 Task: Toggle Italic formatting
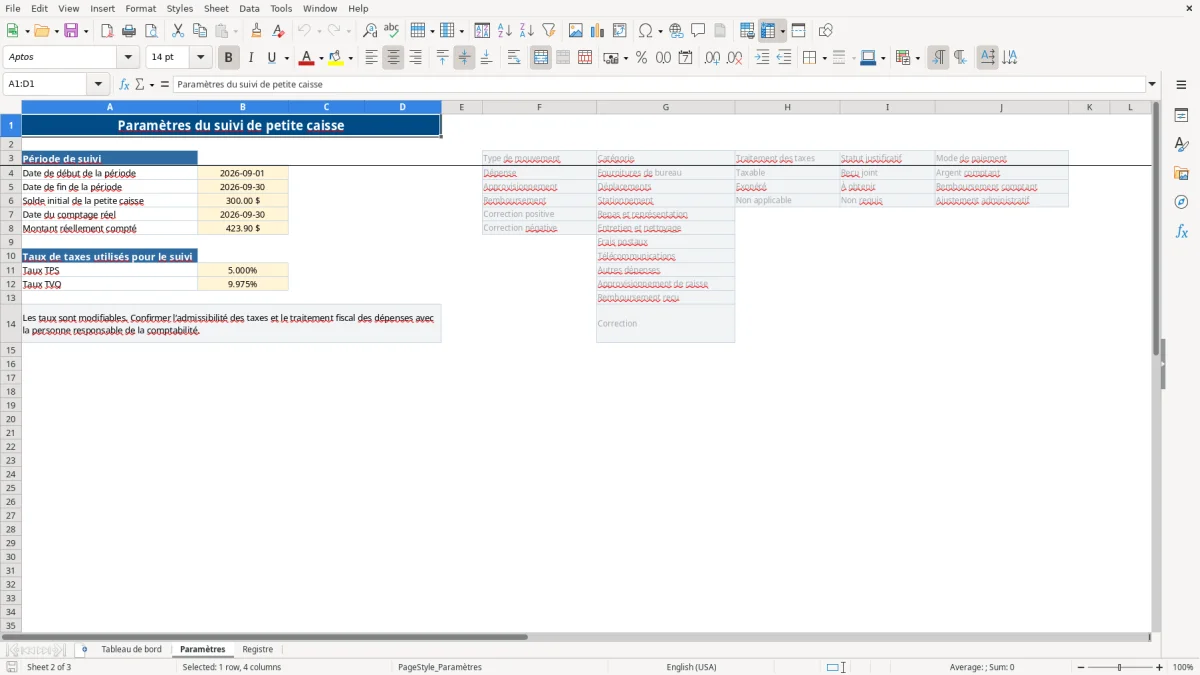coord(251,58)
